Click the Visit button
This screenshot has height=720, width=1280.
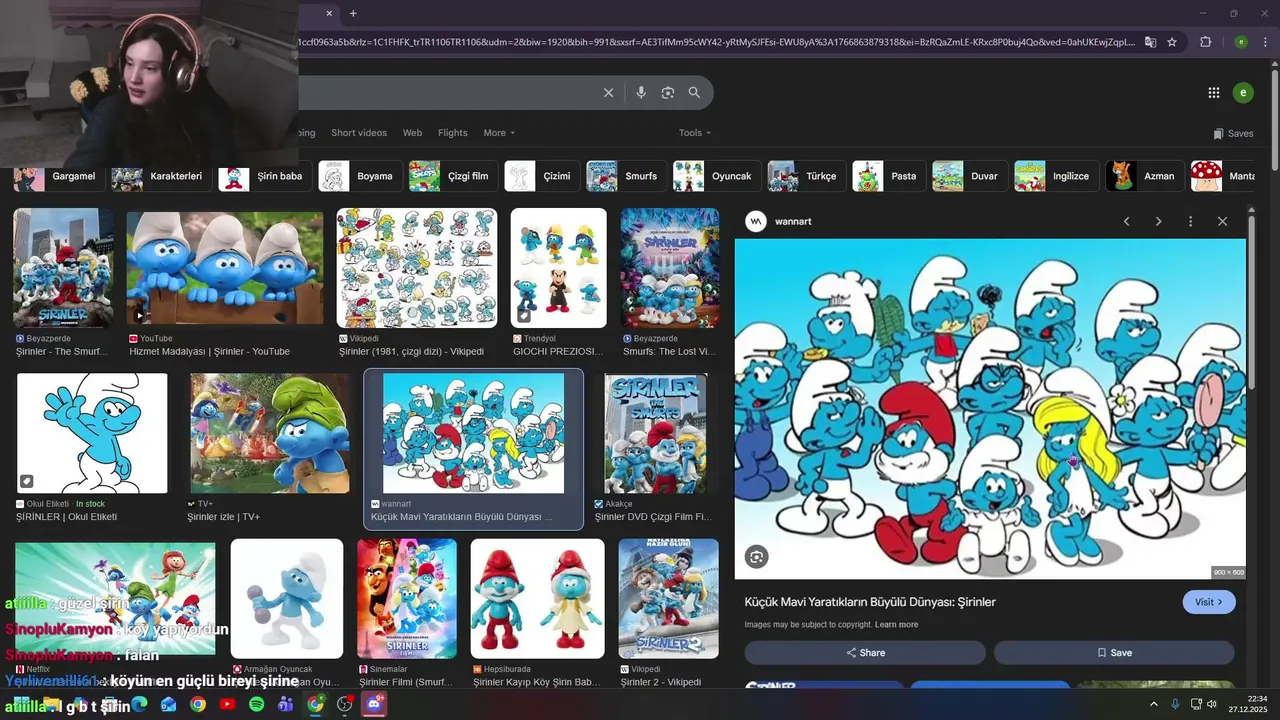pos(1209,602)
